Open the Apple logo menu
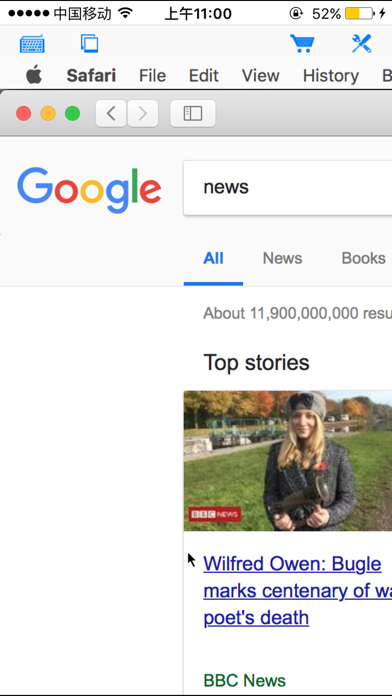 click(x=34, y=75)
